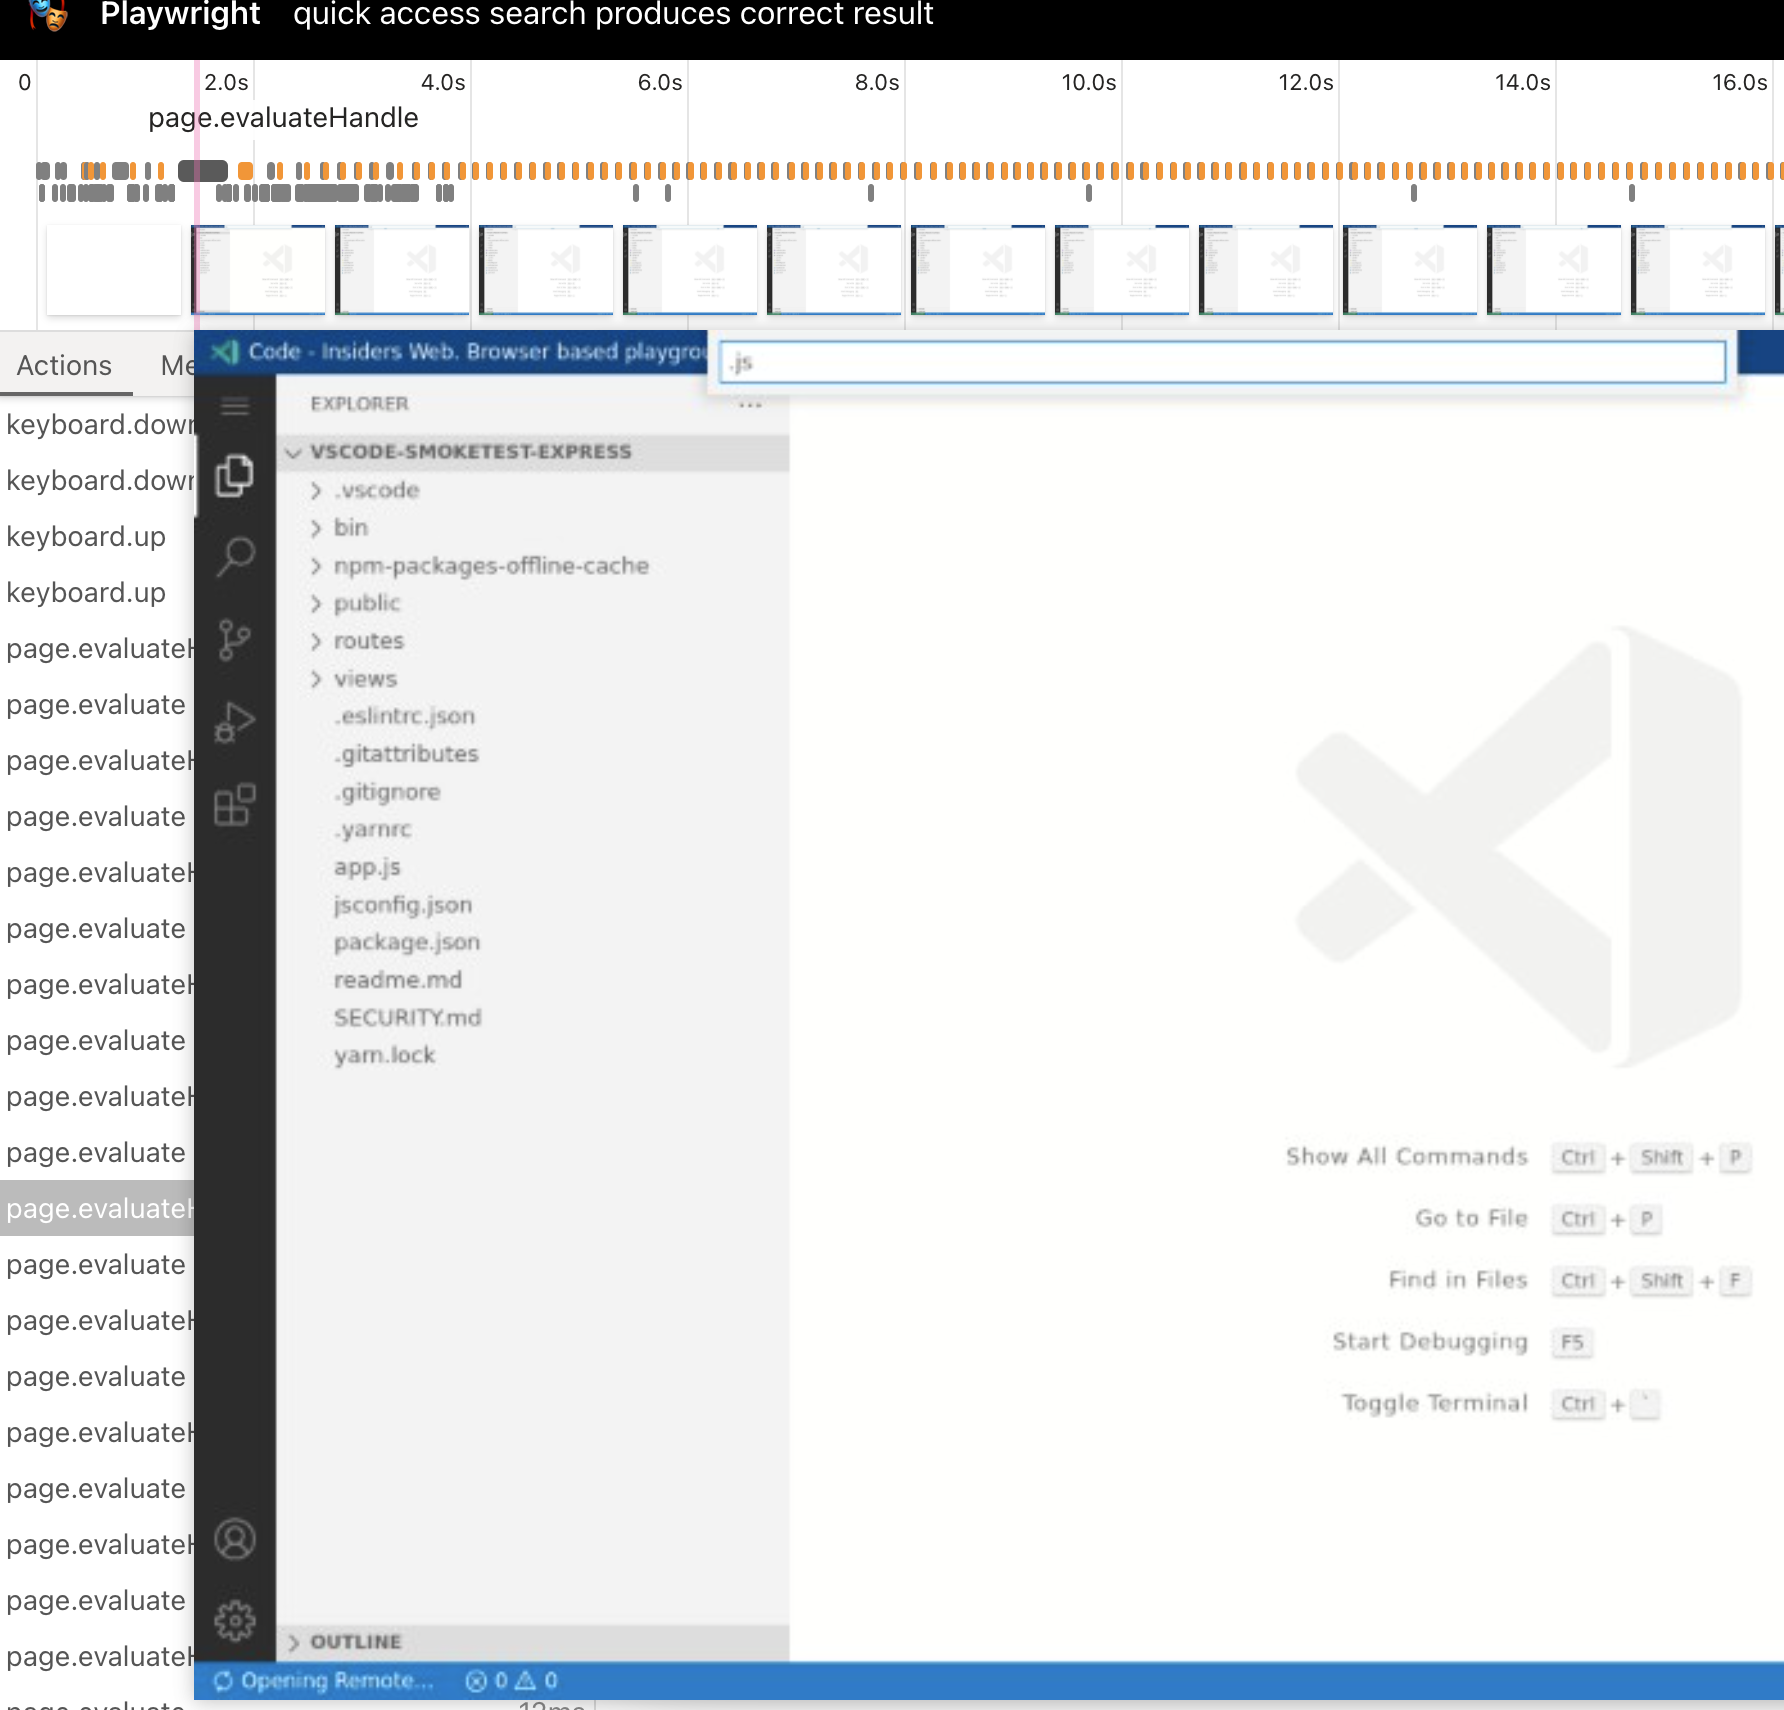Click the Opening Remote status bar item
1784x1710 pixels.
pyautogui.click(x=324, y=1681)
